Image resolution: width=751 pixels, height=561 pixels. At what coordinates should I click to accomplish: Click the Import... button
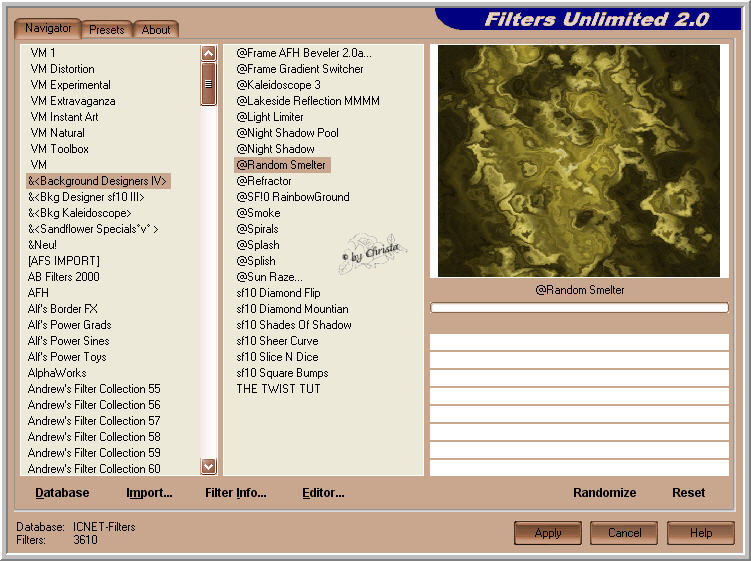[x=149, y=492]
